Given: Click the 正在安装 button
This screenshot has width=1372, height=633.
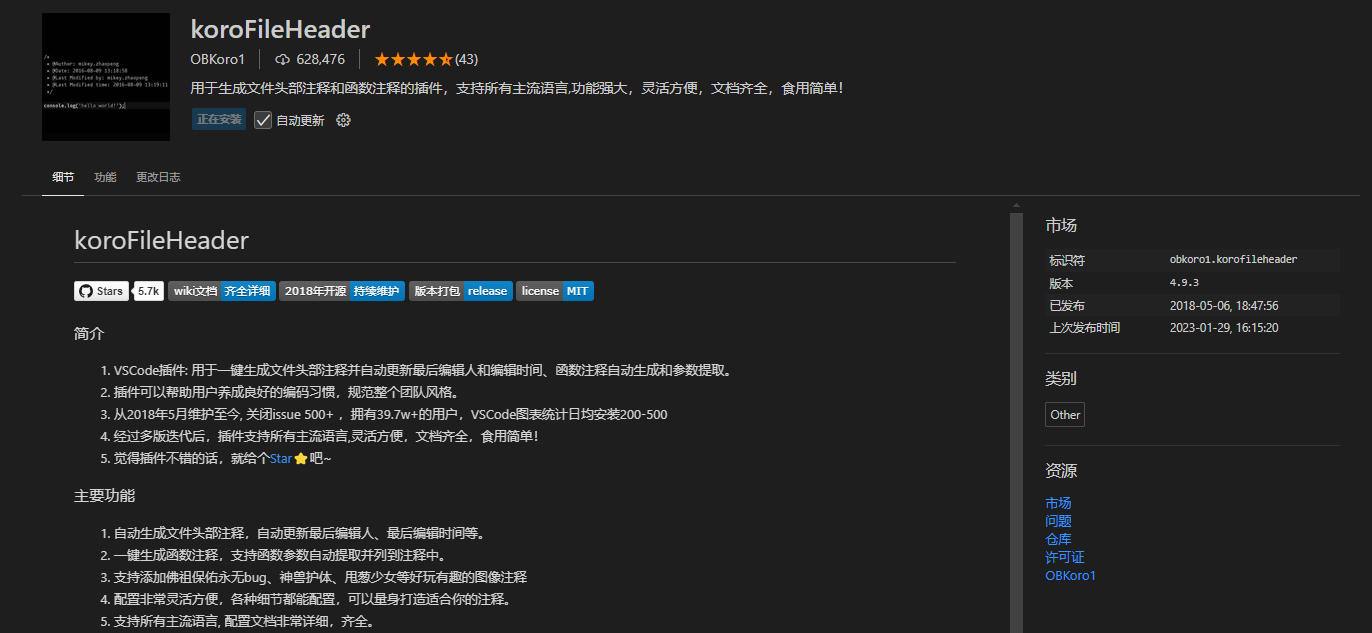Looking at the screenshot, I should pos(219,119).
